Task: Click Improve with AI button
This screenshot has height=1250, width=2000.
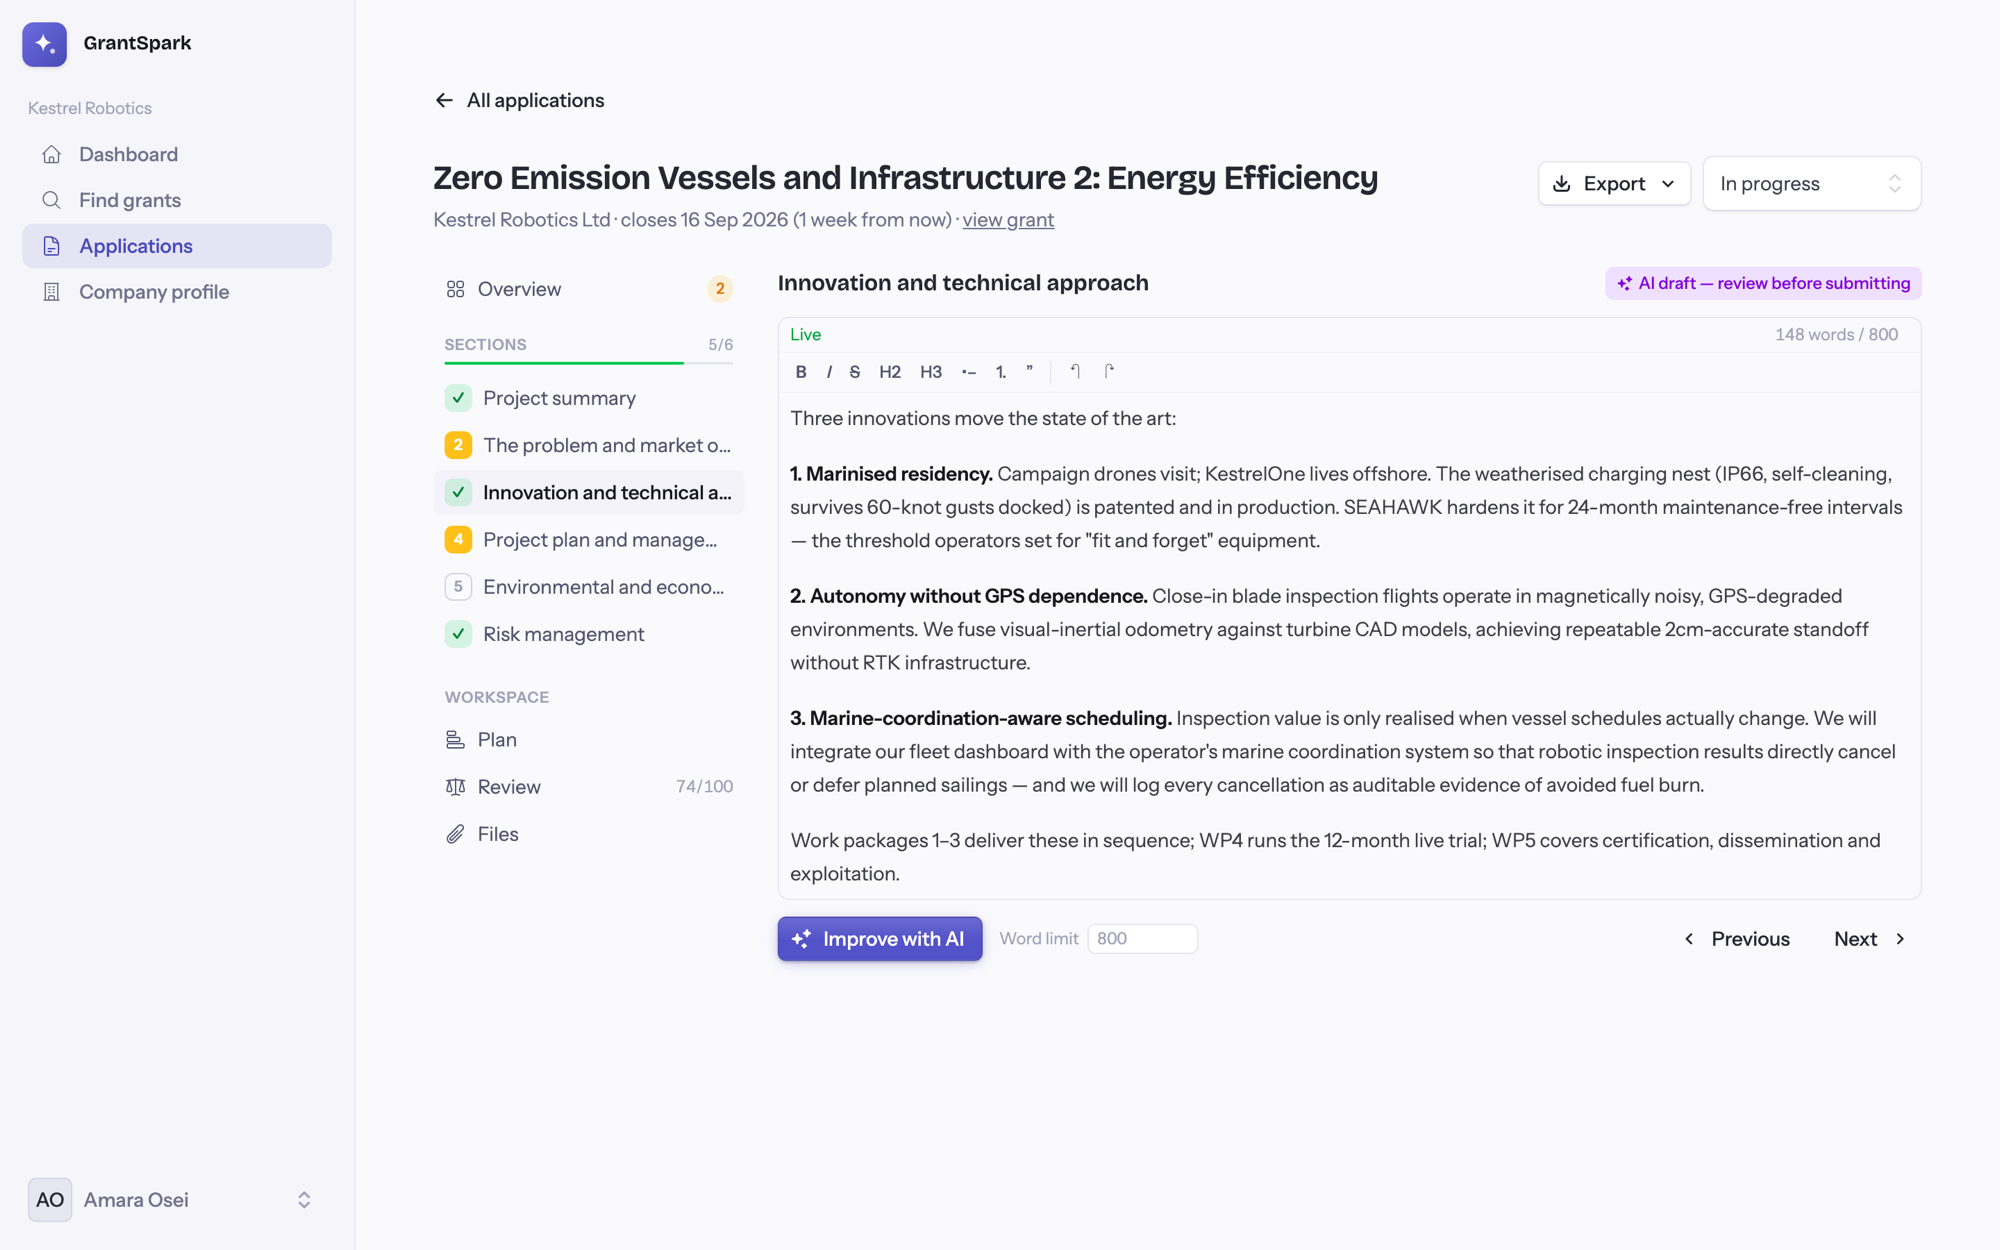Action: (x=880, y=939)
